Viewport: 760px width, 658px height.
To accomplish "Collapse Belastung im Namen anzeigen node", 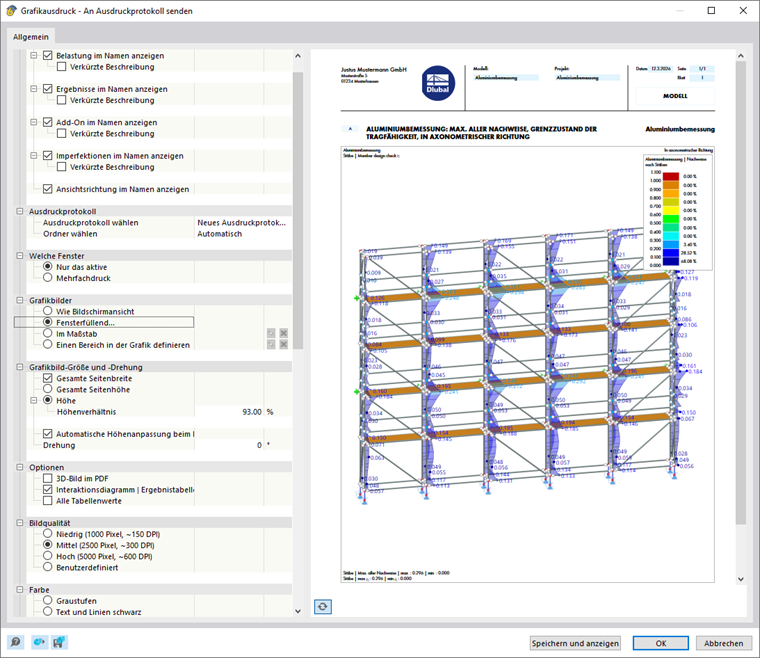I will pos(34,55).
